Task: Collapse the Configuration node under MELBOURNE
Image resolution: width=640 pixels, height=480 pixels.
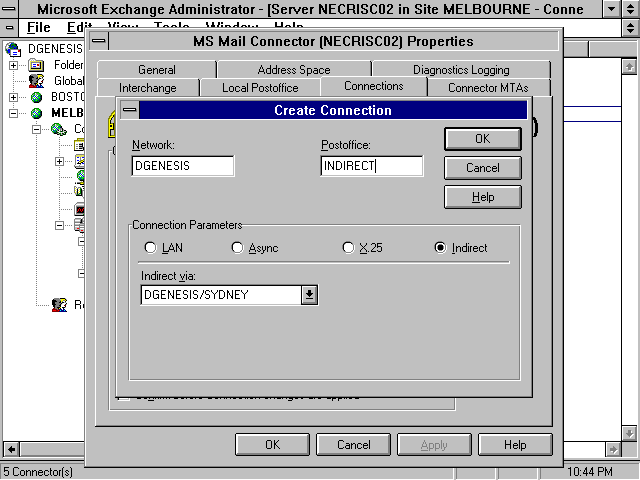Action: pyautogui.click(x=37, y=129)
